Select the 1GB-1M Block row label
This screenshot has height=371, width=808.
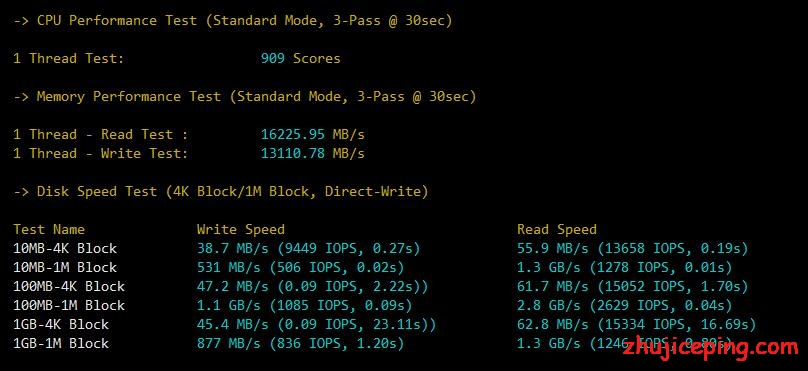click(61, 344)
